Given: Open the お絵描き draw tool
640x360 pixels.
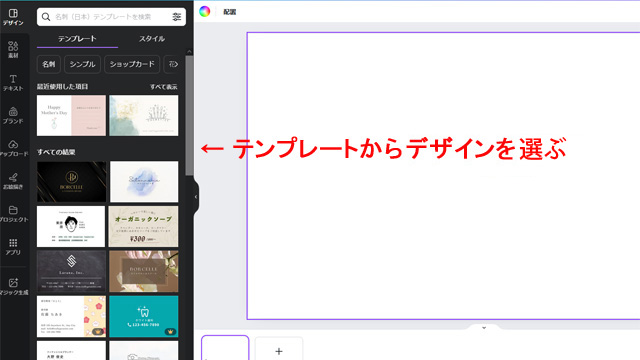Looking at the screenshot, I should 13,181.
